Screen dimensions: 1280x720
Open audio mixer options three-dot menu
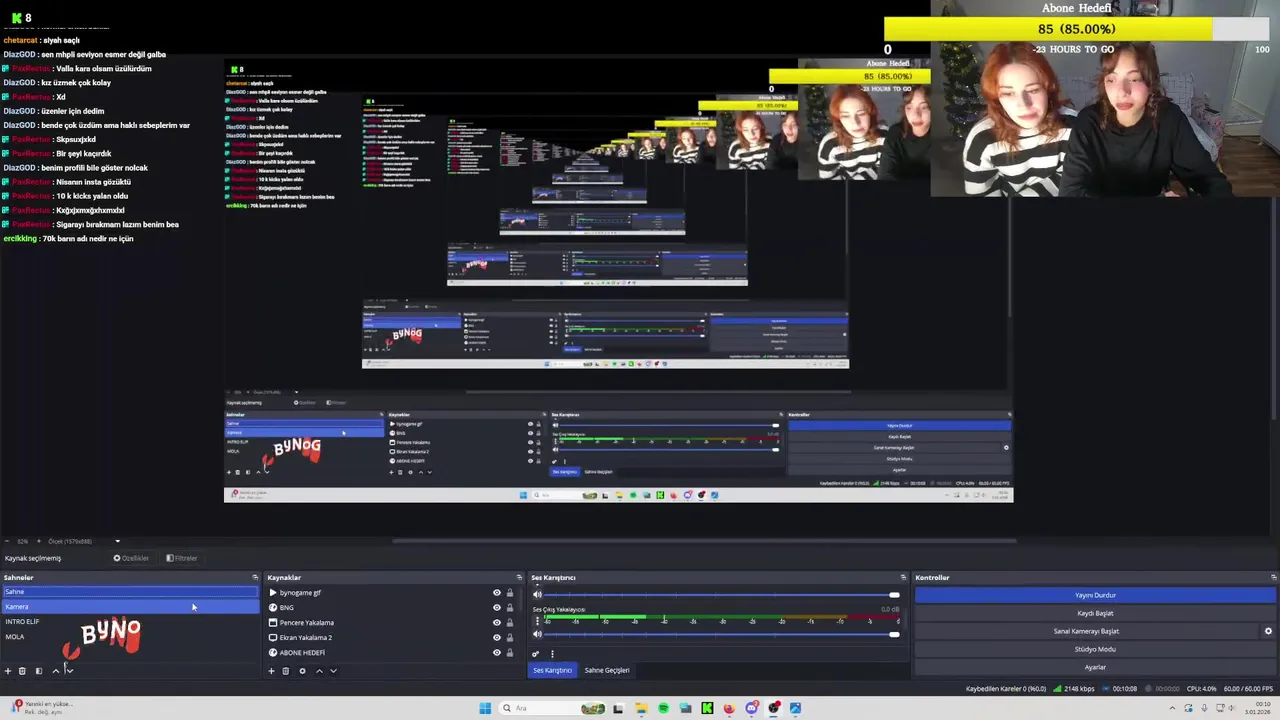point(552,654)
